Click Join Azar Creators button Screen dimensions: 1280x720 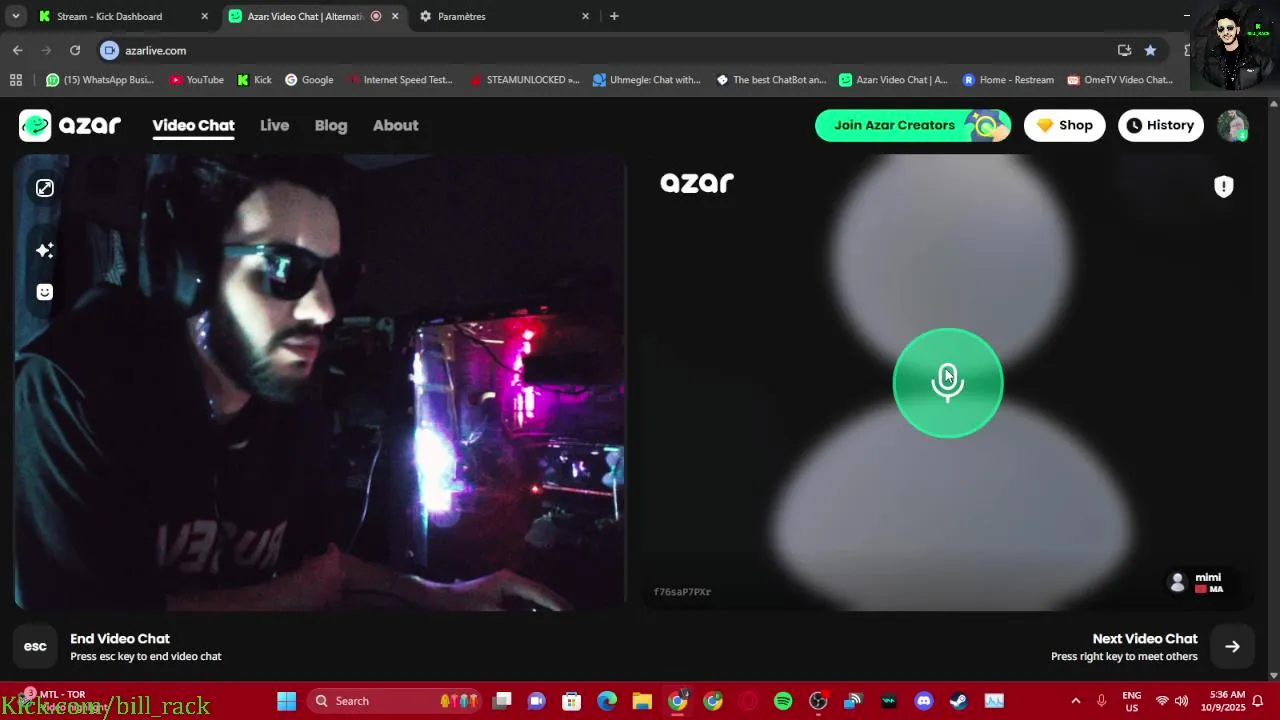pyautogui.click(x=913, y=125)
